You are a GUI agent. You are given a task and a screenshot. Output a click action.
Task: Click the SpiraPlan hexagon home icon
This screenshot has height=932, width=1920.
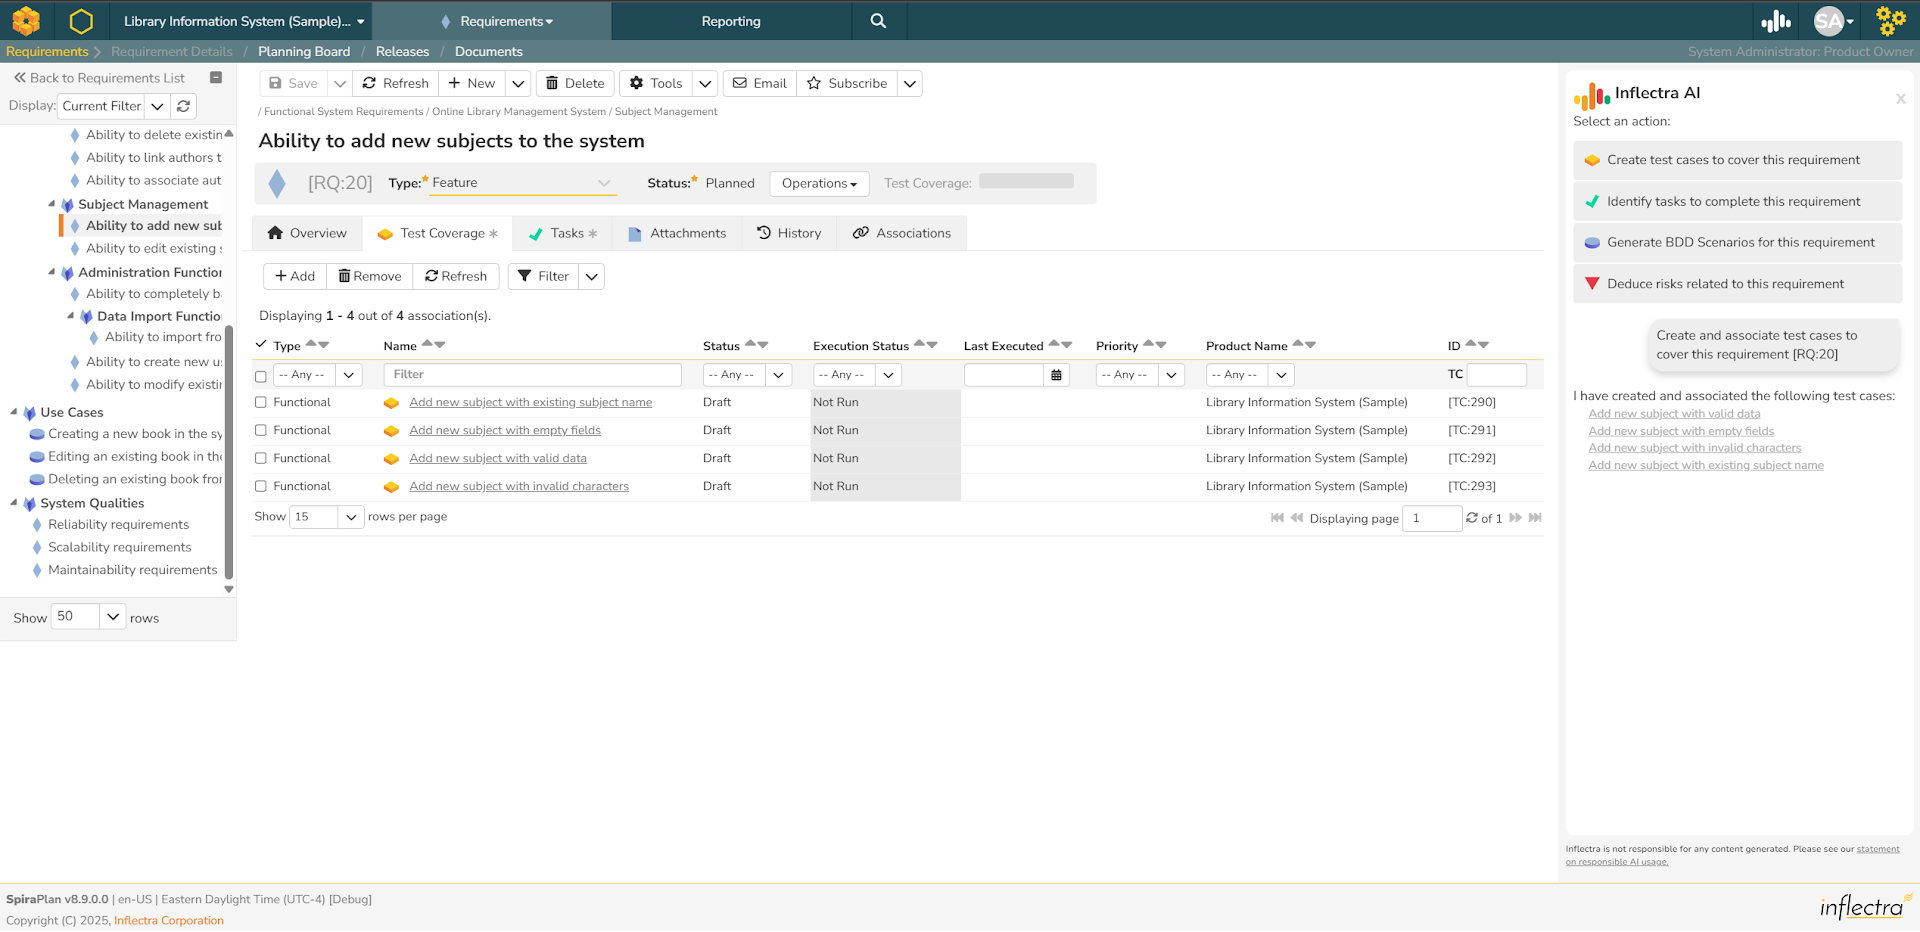[x=81, y=21]
